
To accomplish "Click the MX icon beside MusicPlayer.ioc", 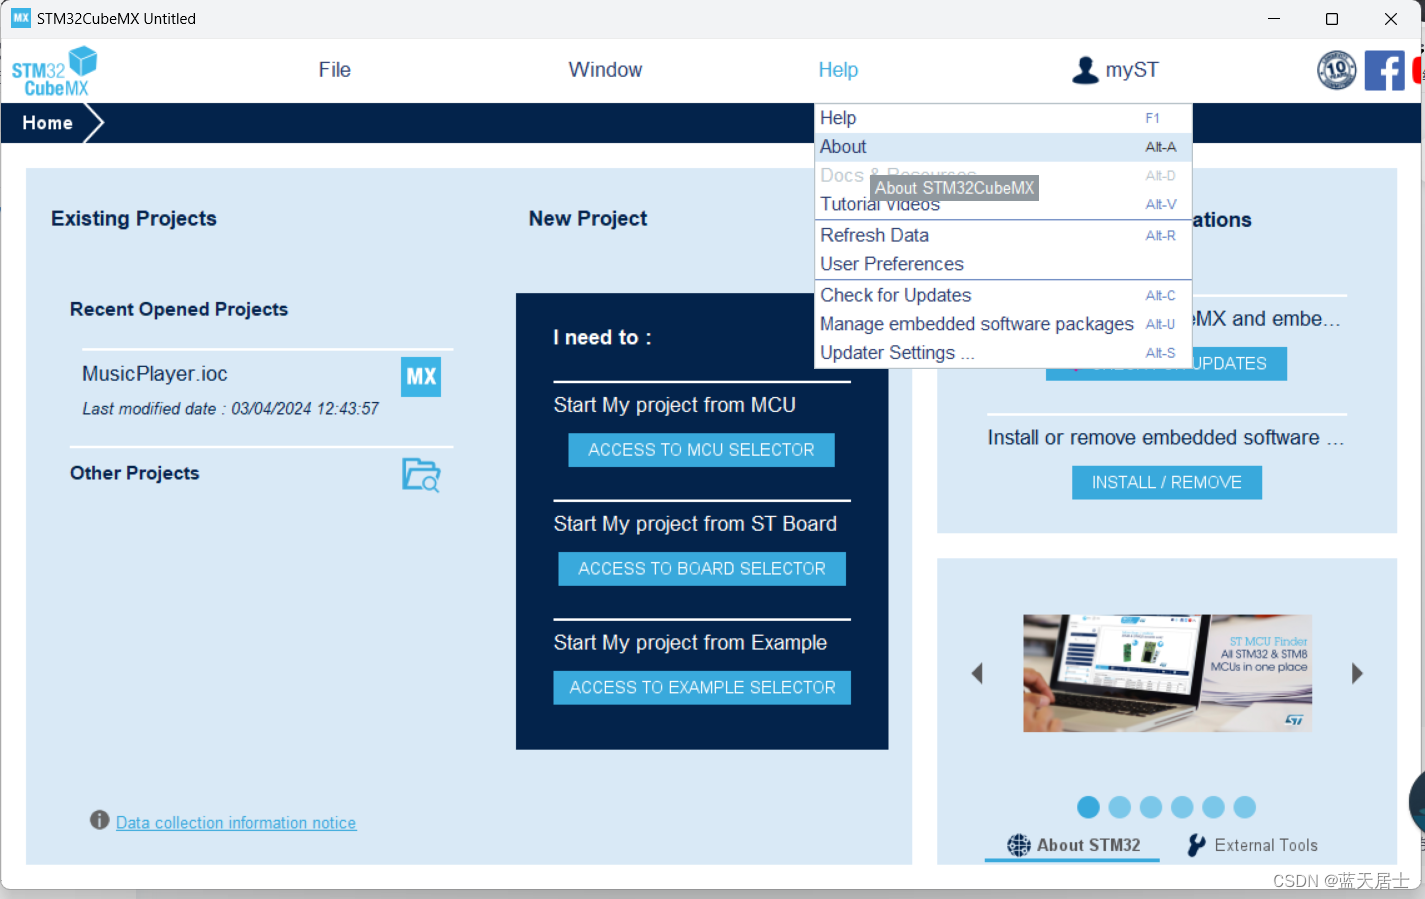I will tap(421, 377).
